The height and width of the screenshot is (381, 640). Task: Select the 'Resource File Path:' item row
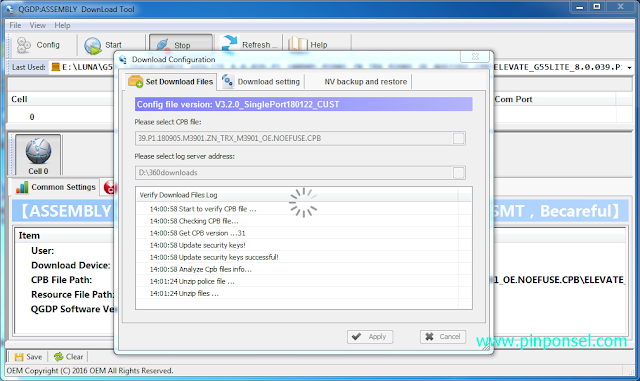(x=73, y=294)
